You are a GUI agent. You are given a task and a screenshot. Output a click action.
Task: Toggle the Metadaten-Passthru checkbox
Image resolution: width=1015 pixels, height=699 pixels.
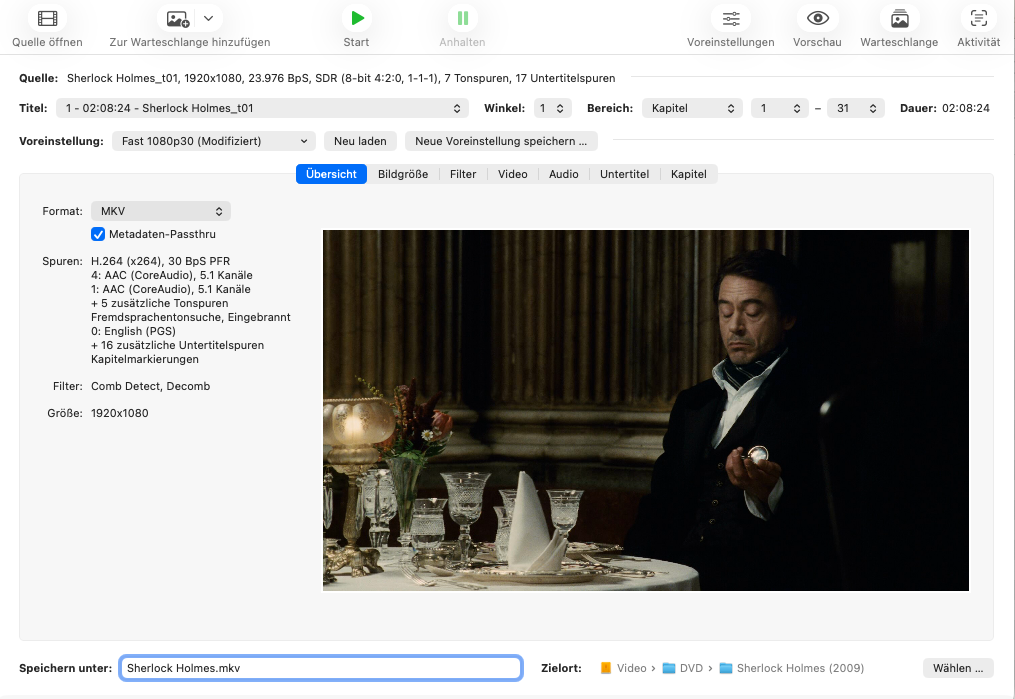pos(98,234)
